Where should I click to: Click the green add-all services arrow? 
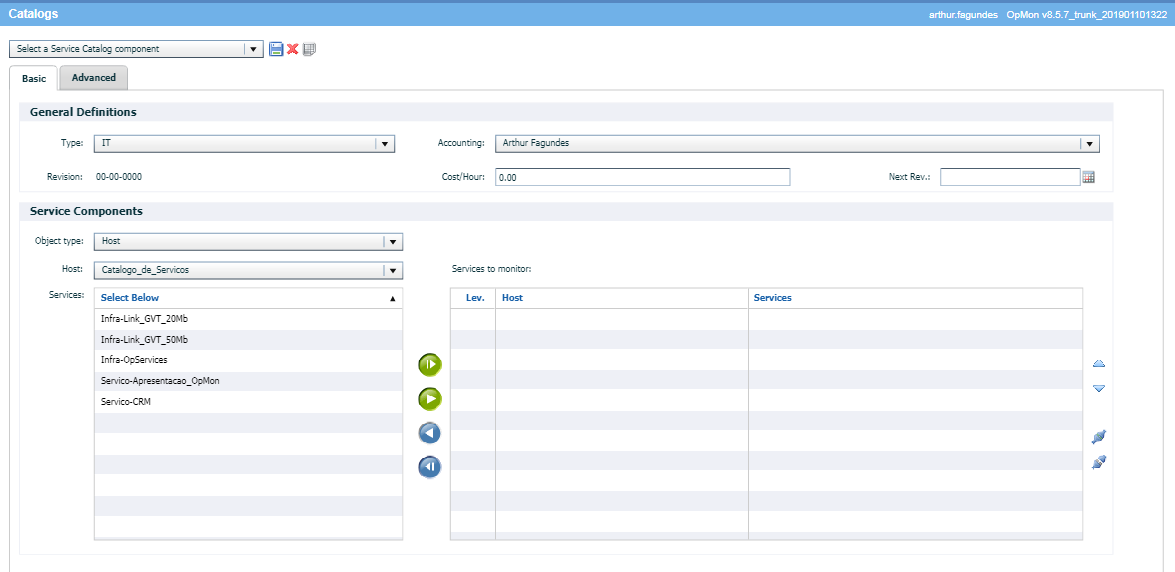pos(429,365)
